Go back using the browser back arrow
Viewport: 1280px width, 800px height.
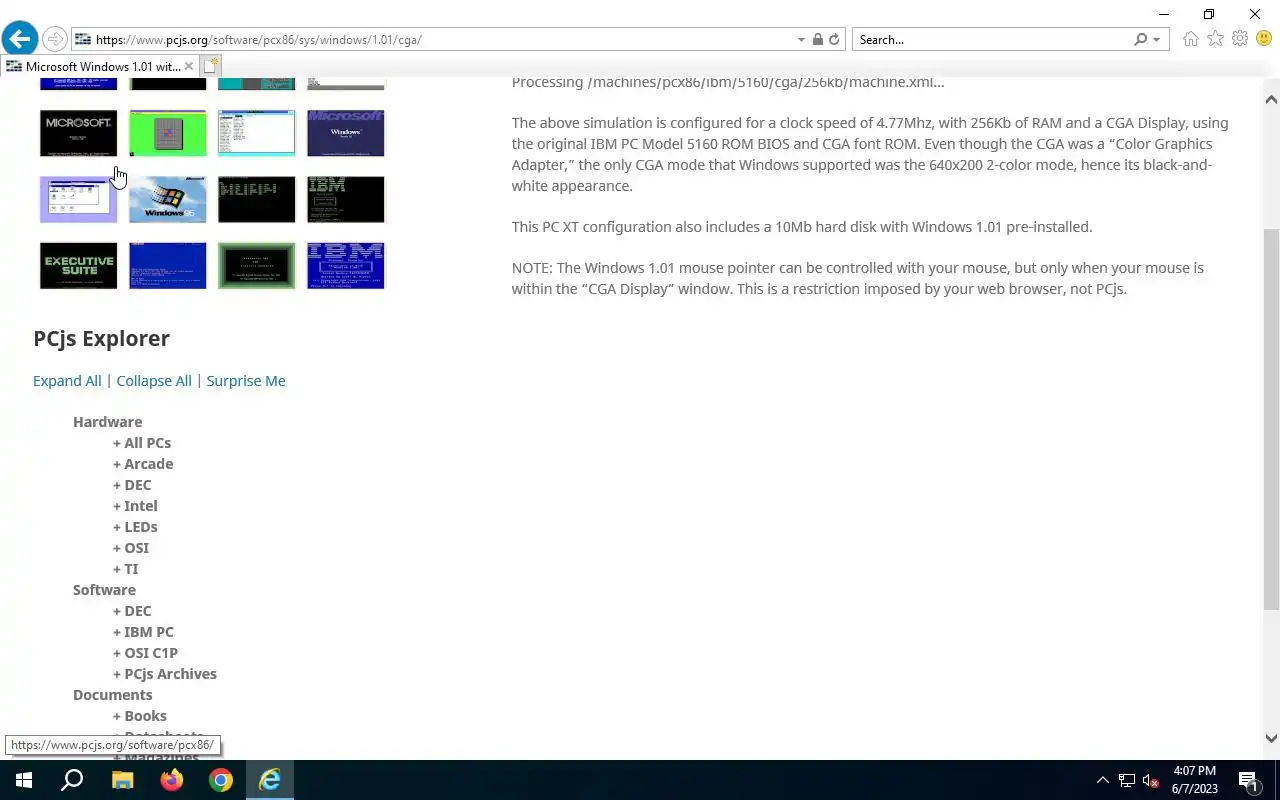click(x=19, y=39)
